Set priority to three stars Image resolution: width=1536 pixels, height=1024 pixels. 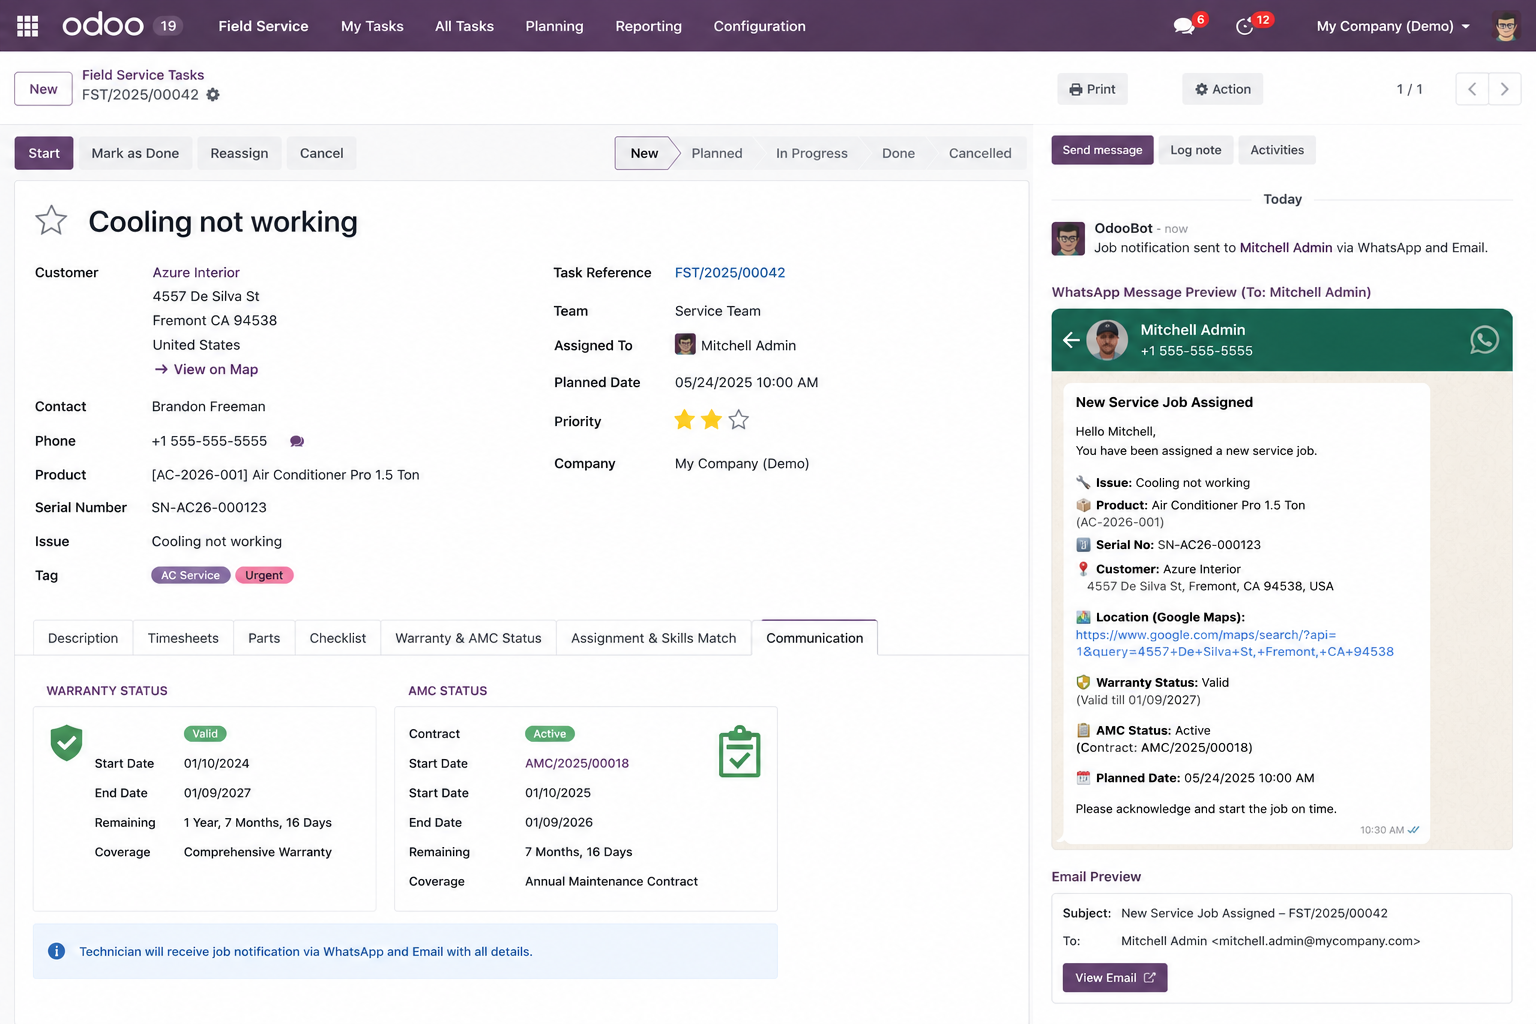click(738, 420)
